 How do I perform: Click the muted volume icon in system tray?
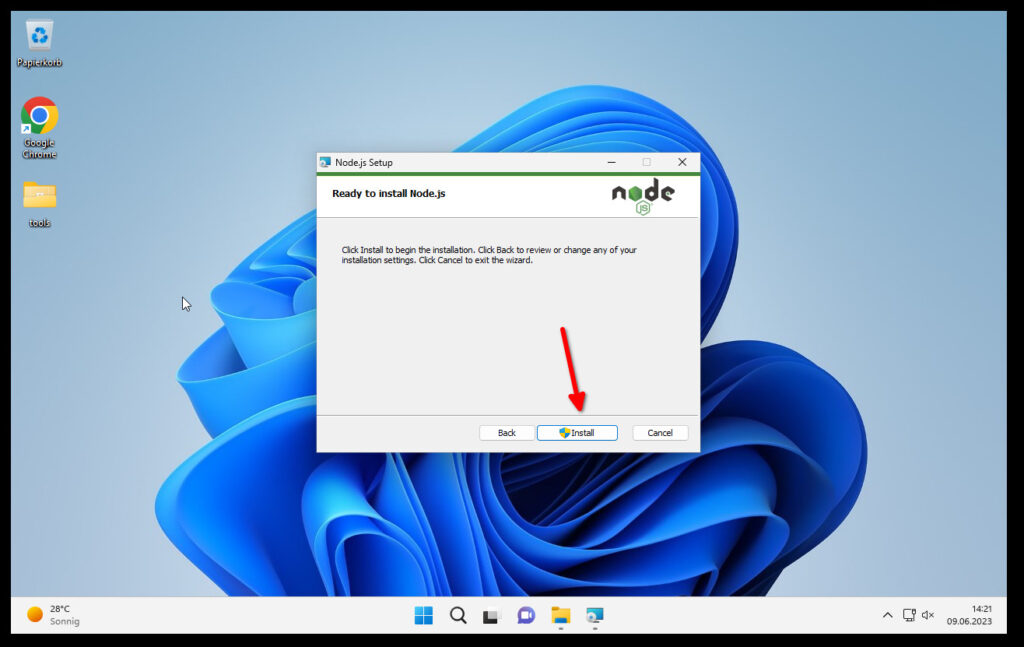pos(928,615)
